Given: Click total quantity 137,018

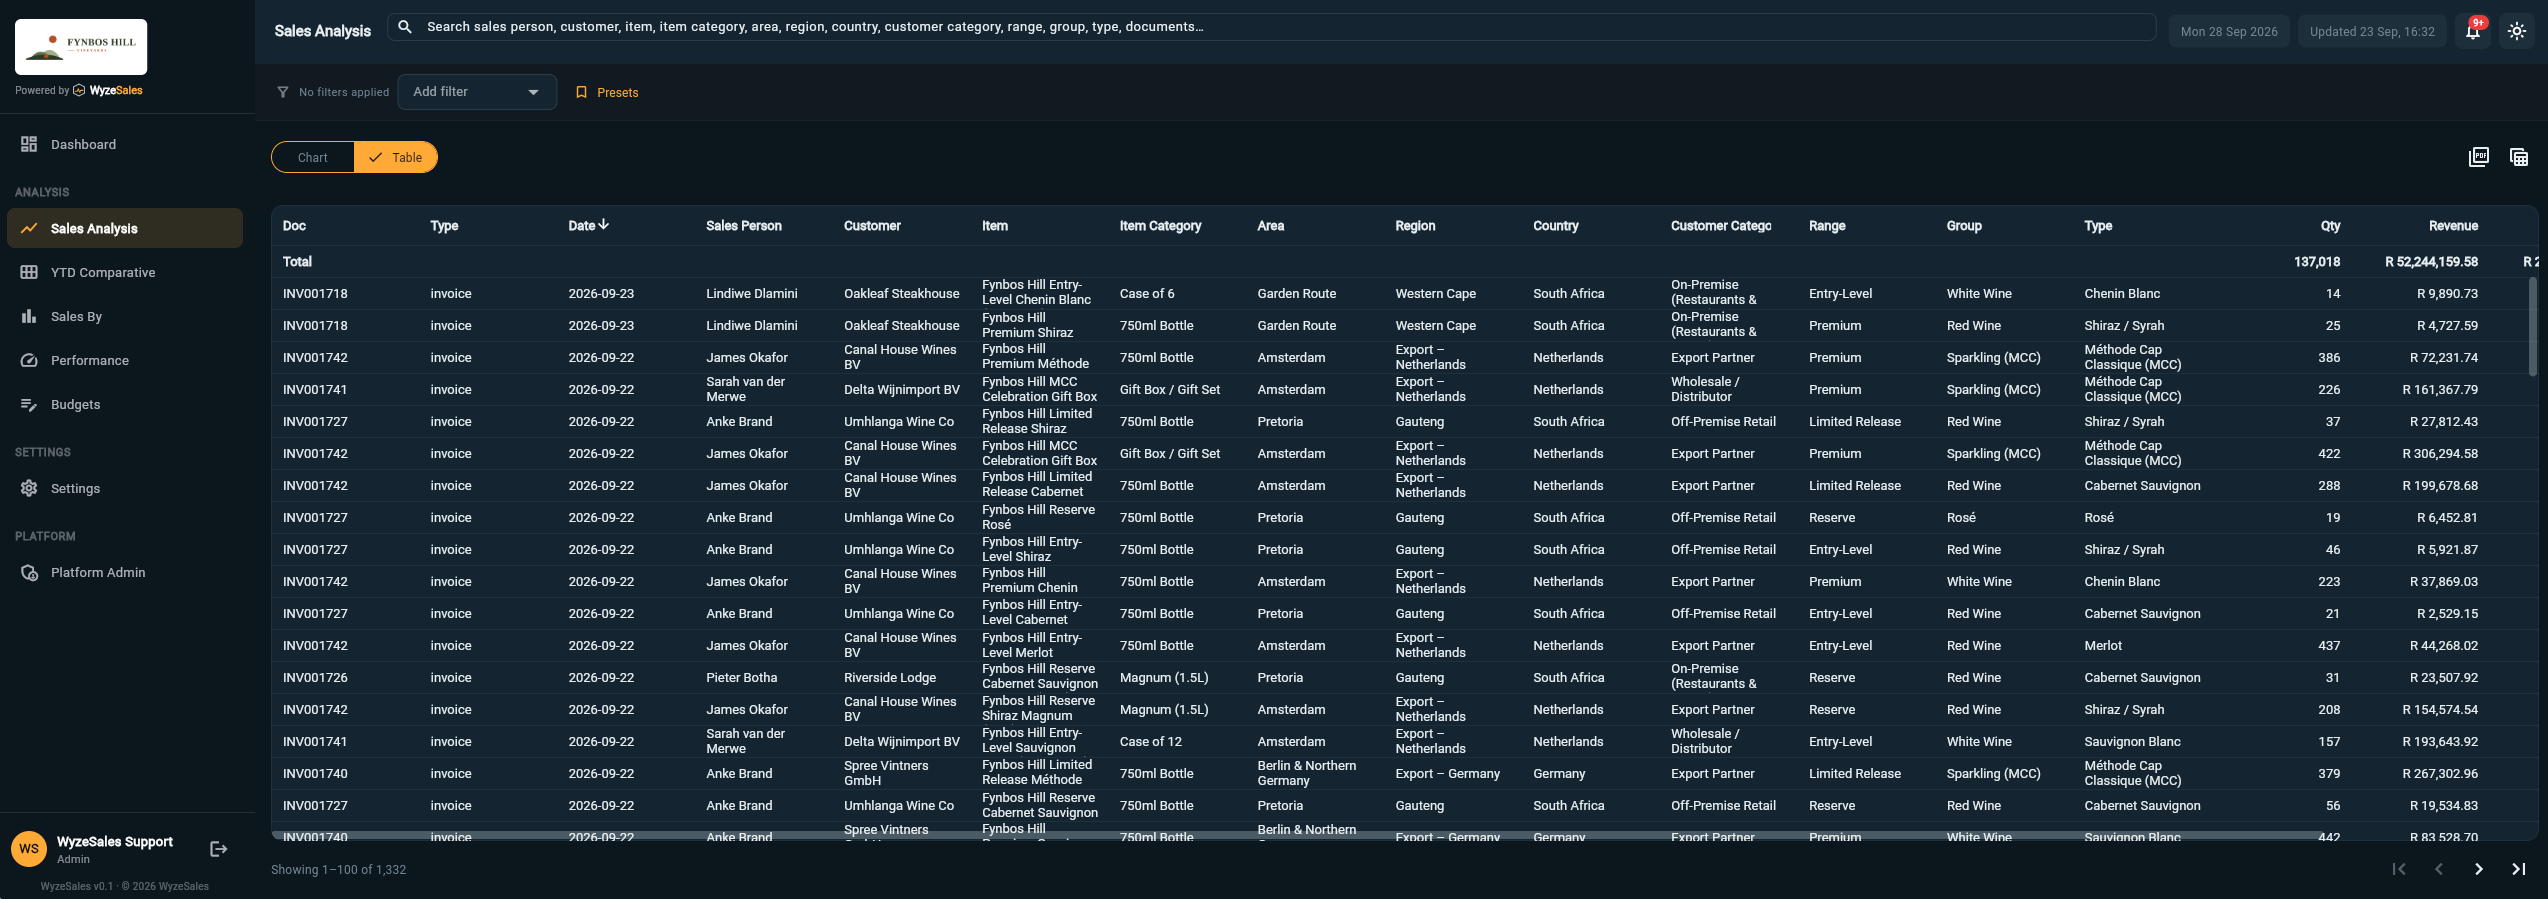Looking at the screenshot, I should [2317, 262].
